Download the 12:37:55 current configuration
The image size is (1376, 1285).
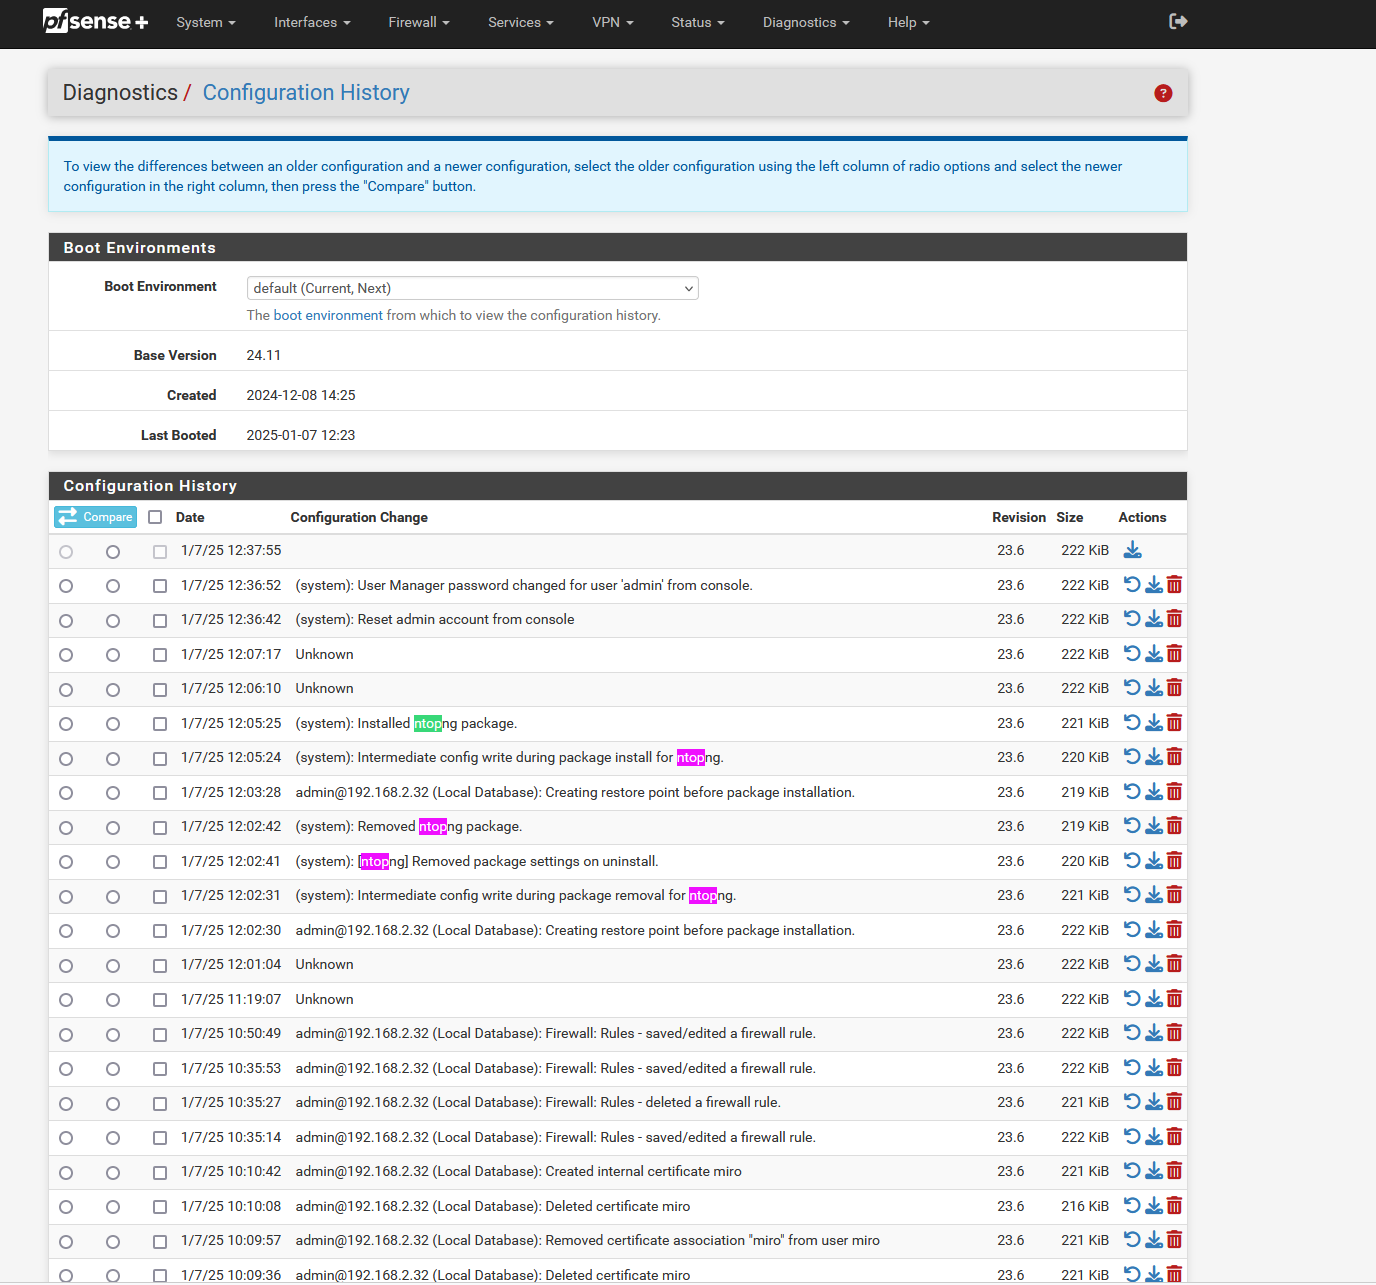click(1132, 550)
